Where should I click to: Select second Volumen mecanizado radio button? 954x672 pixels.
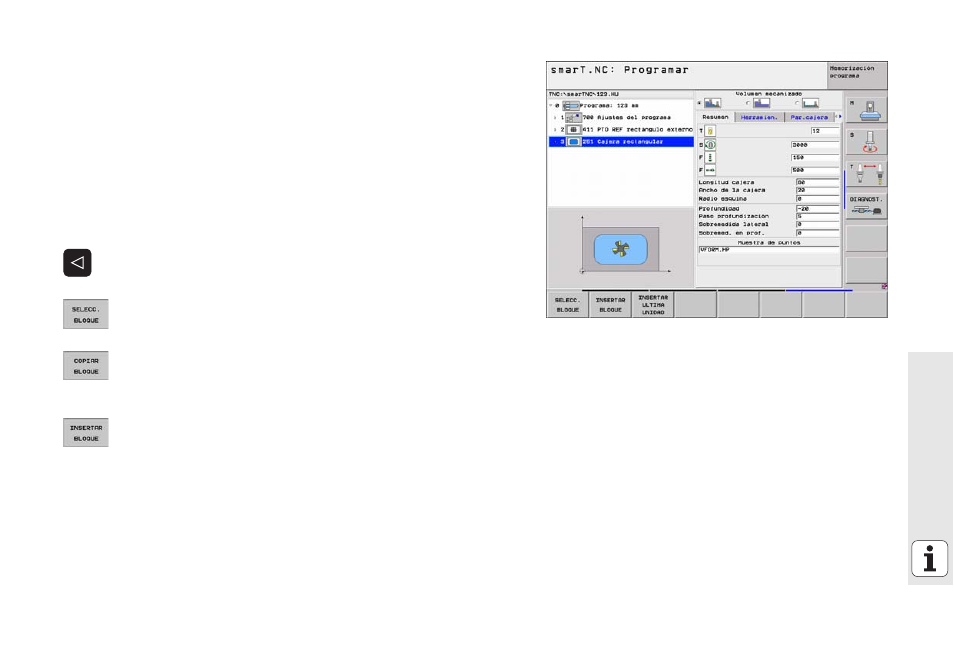point(748,103)
